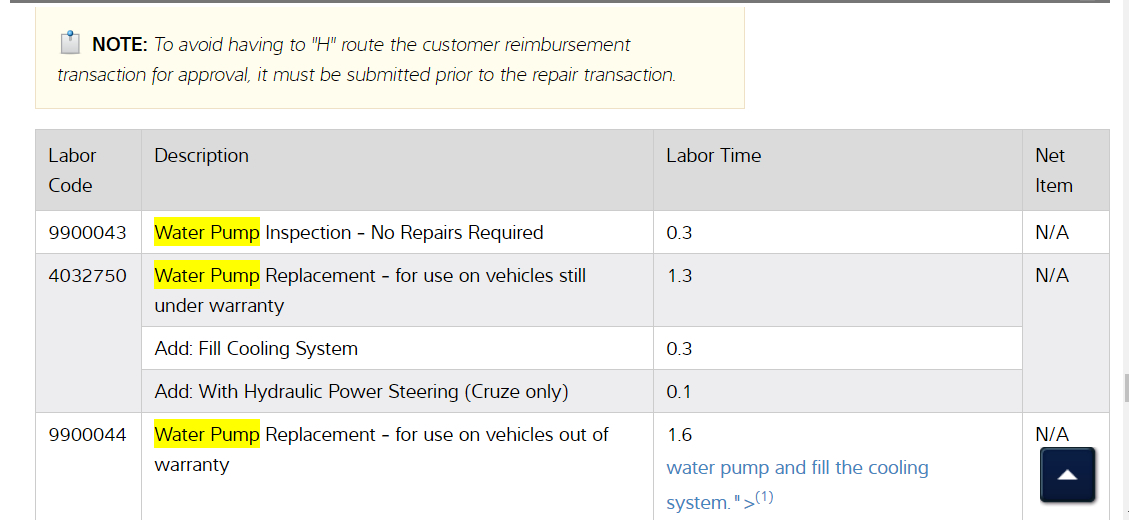The width and height of the screenshot is (1129, 520).
Task: Open the "water pump and fill the cooling" link
Action: (797, 468)
